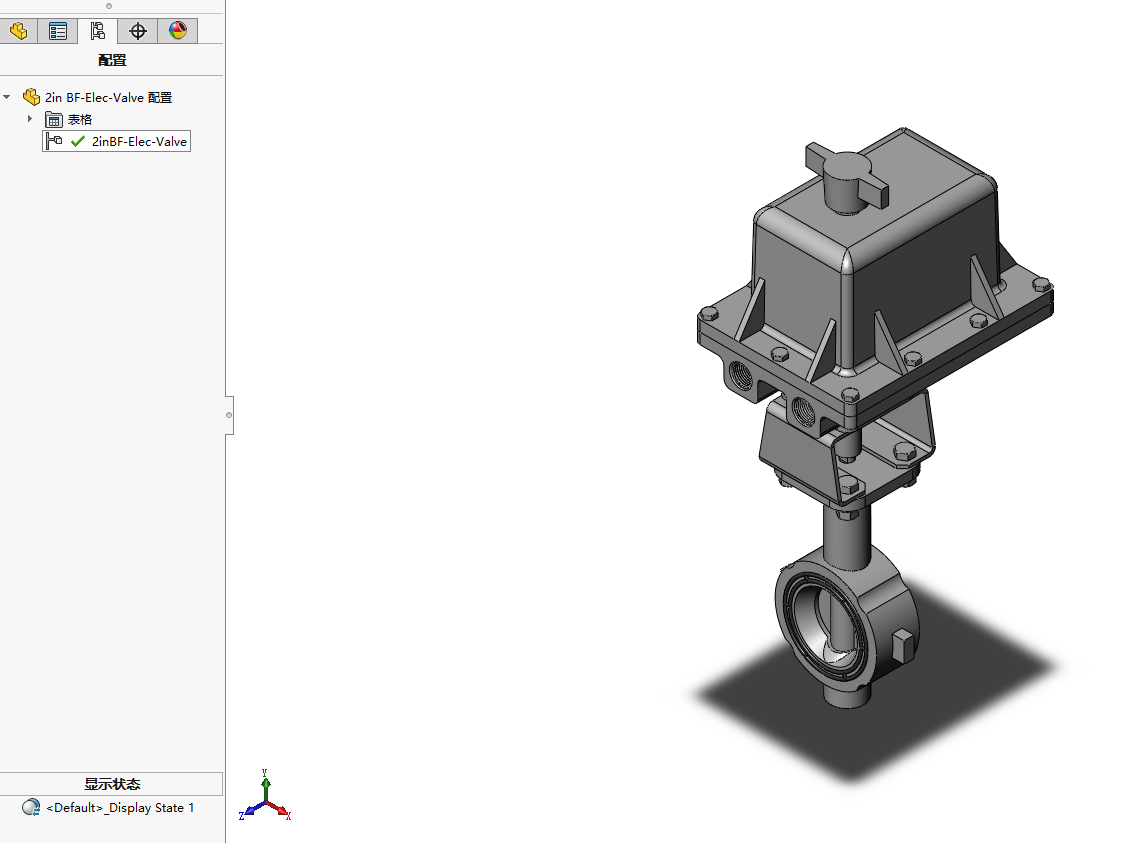The height and width of the screenshot is (843, 1126).
Task: Click the configuration flag icon beside 2inBF-Elec-Valve
Action: 54,141
